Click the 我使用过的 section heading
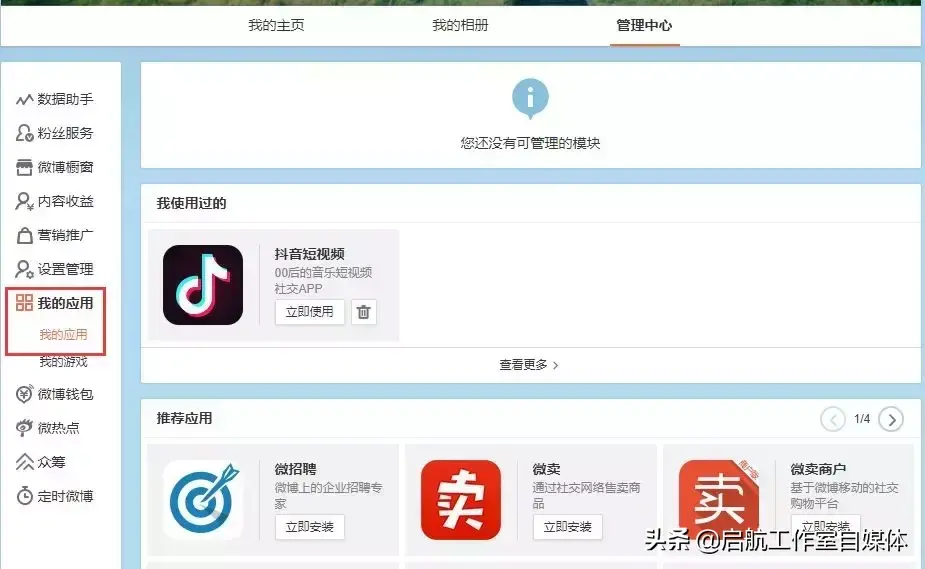The width and height of the screenshot is (925, 569). coord(191,203)
